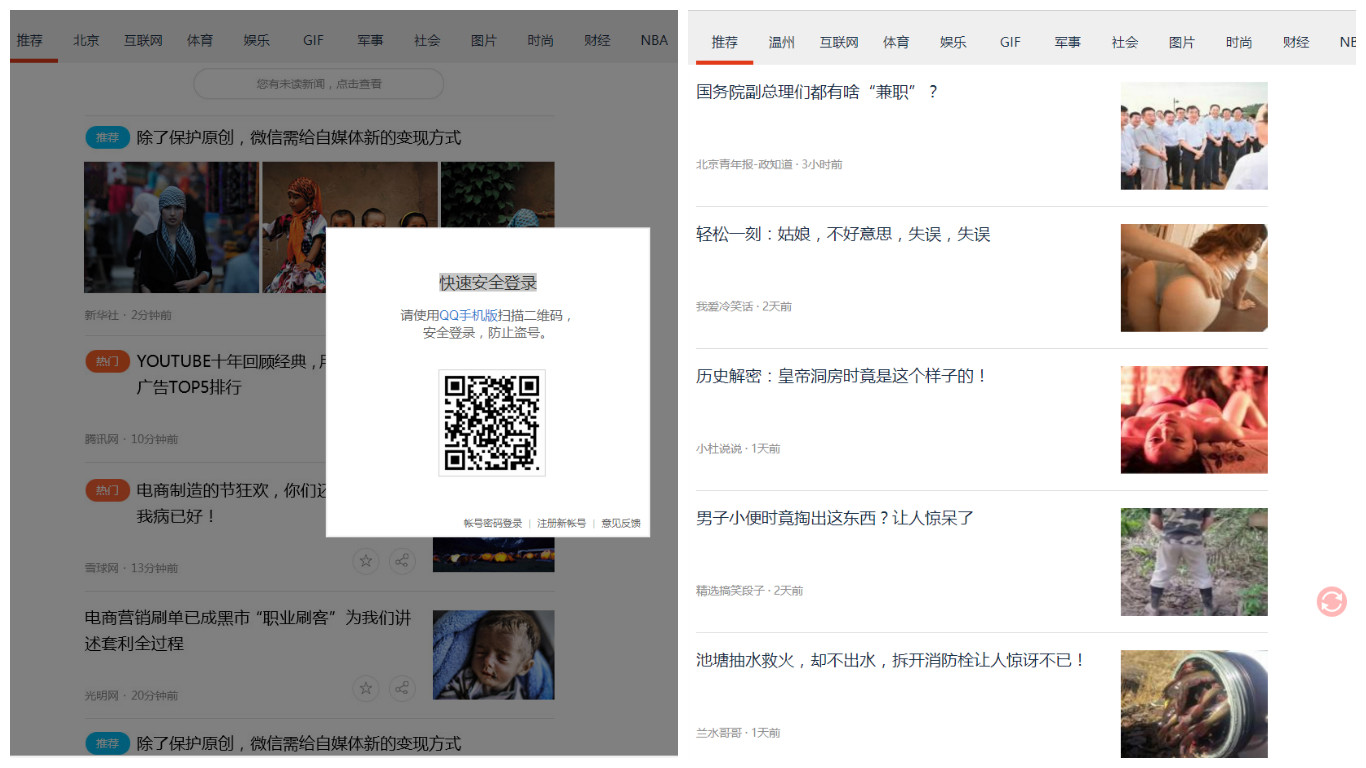The height and width of the screenshot is (768, 1366).
Task: Click the pink circular refresh icon
Action: (1331, 601)
